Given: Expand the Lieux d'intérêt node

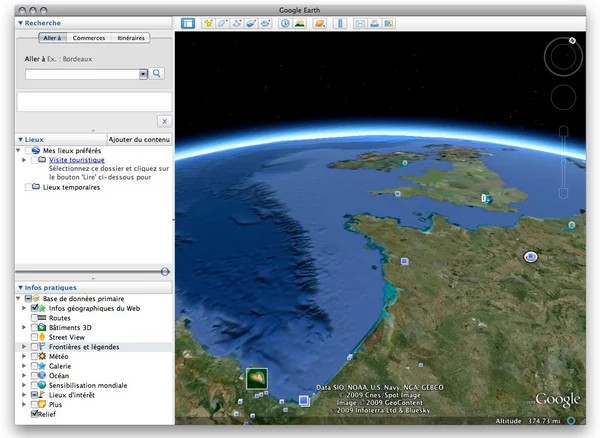Looking at the screenshot, I should pyautogui.click(x=24, y=395).
